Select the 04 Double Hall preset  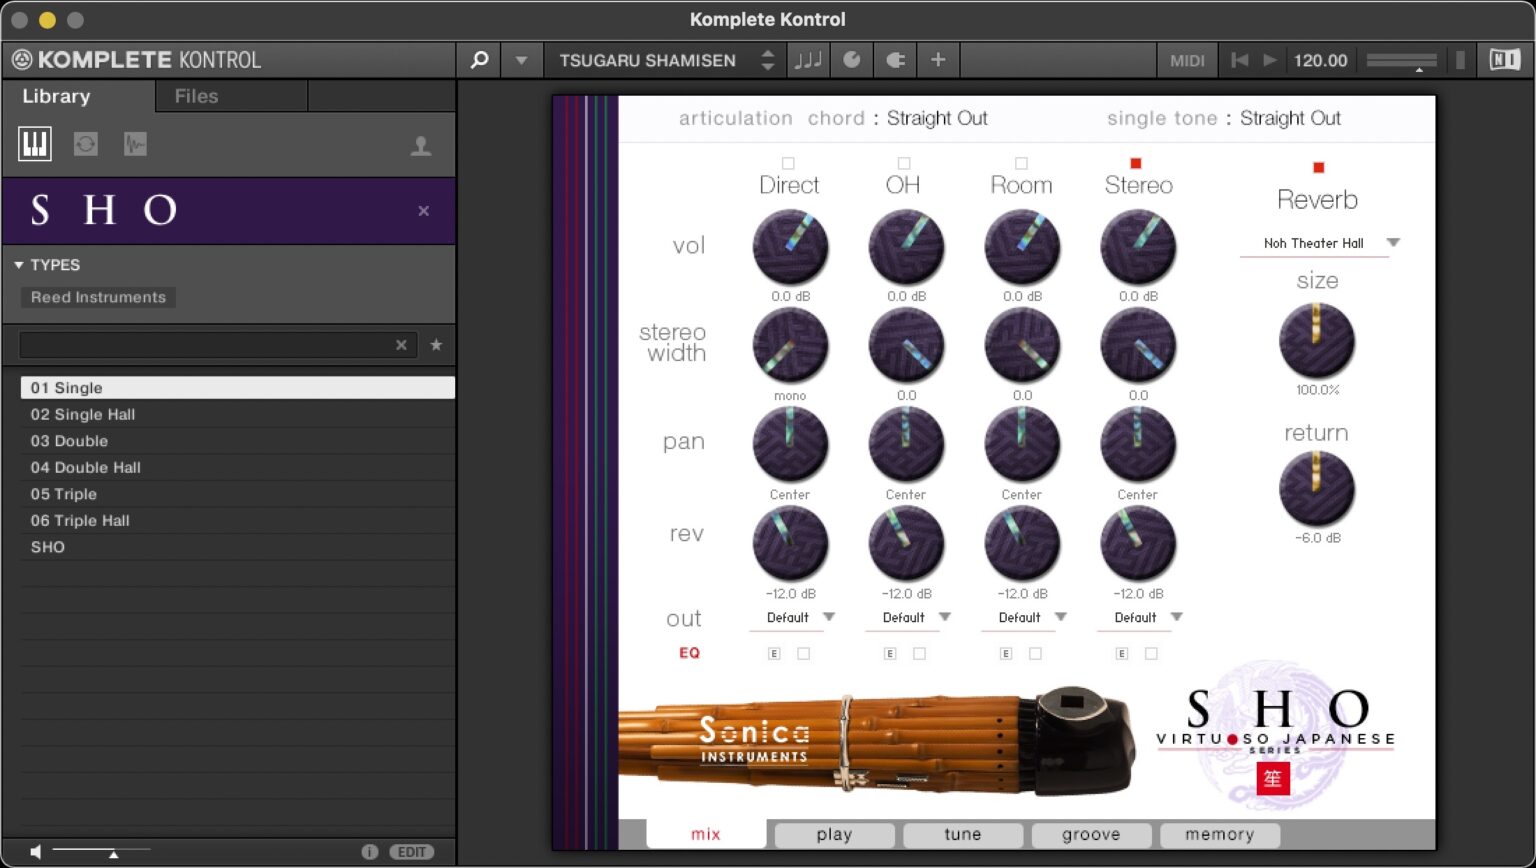85,467
